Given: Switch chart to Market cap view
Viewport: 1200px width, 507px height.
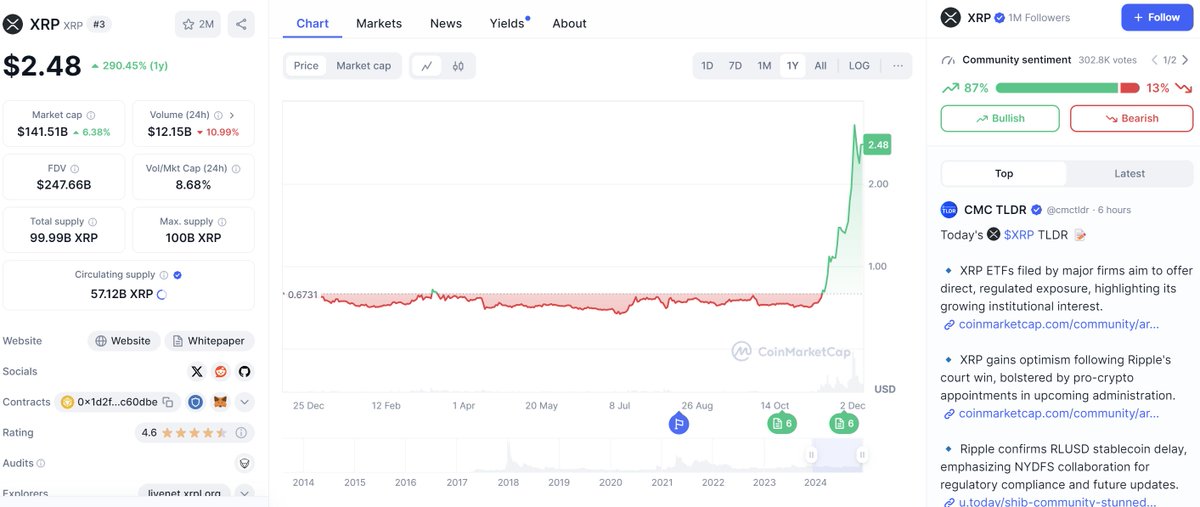Looking at the screenshot, I should point(364,66).
